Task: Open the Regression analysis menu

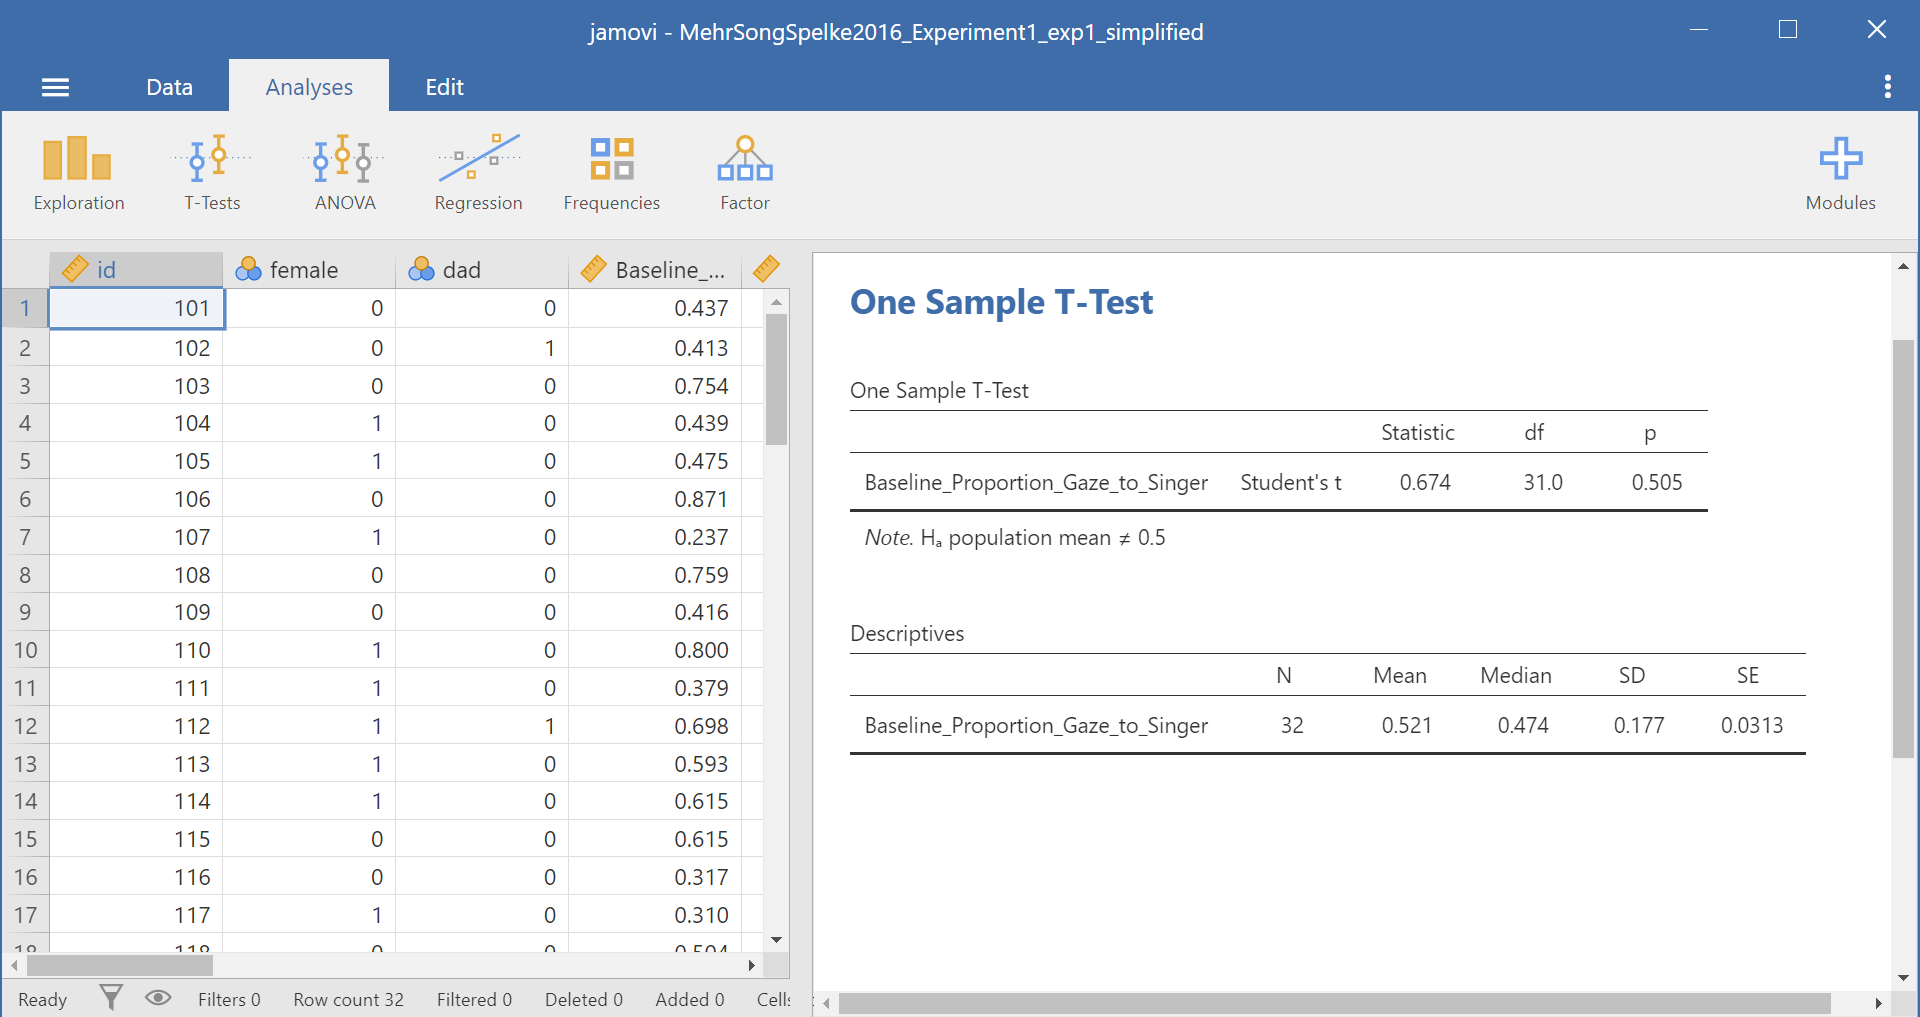Action: pyautogui.click(x=478, y=174)
